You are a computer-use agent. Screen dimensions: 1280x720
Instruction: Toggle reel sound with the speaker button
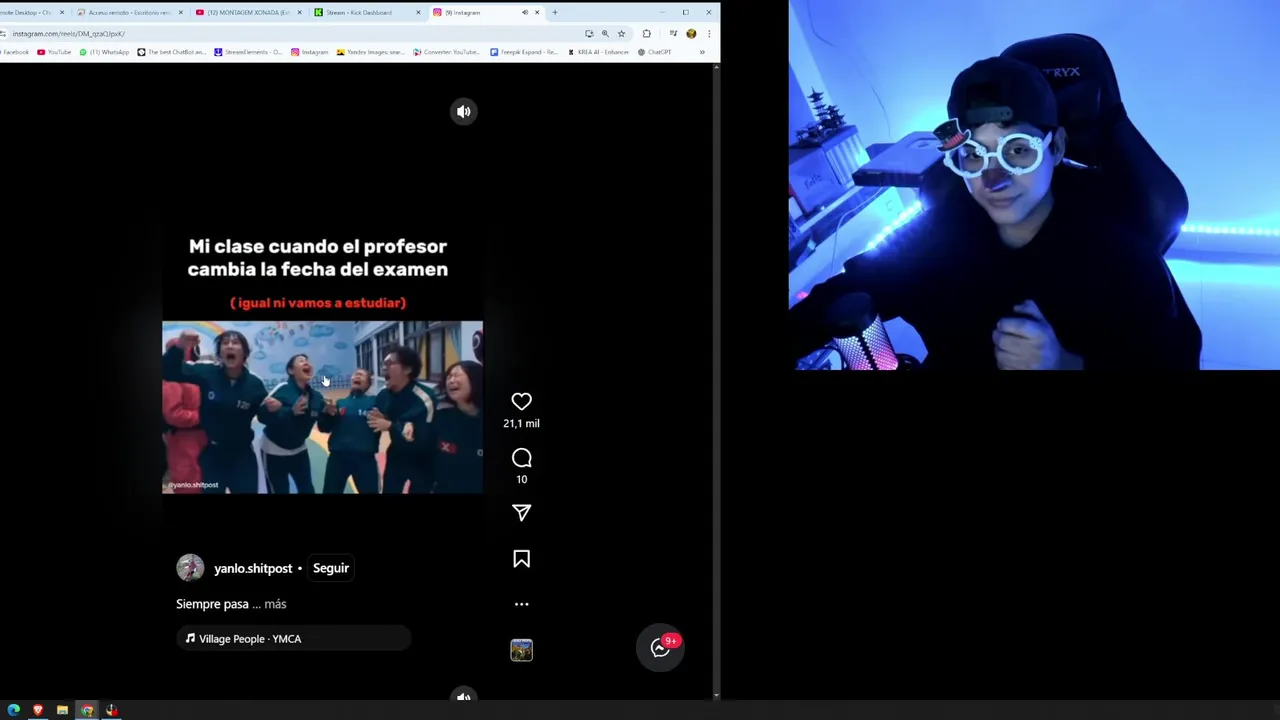point(463,111)
